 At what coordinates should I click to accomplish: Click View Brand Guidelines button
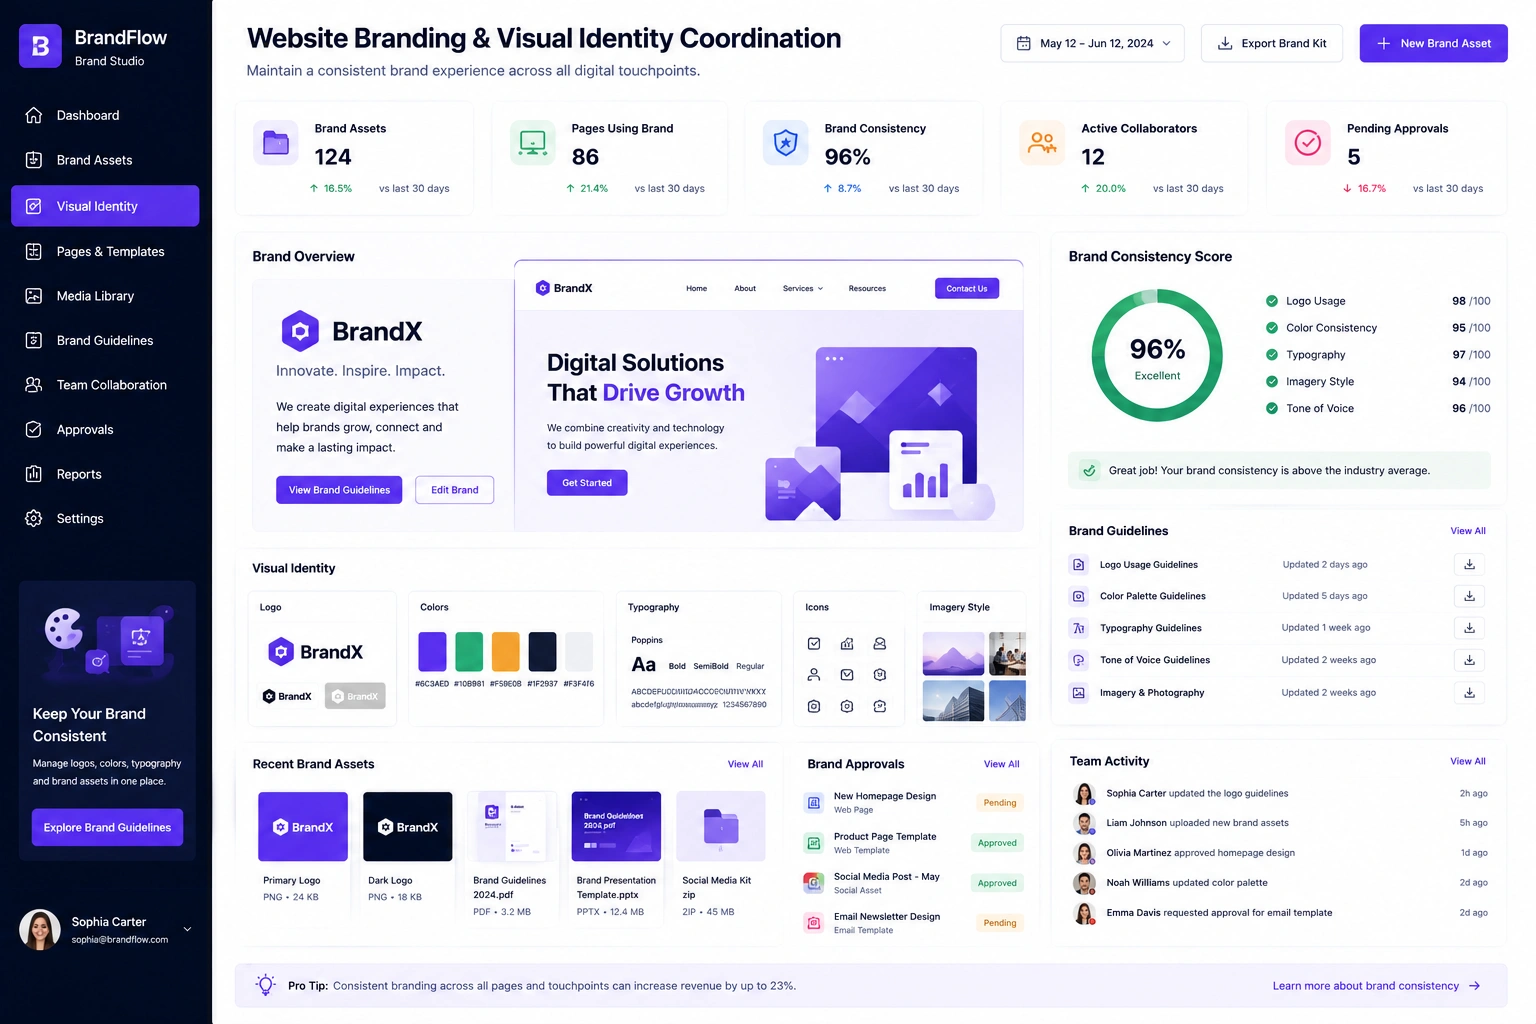click(339, 490)
